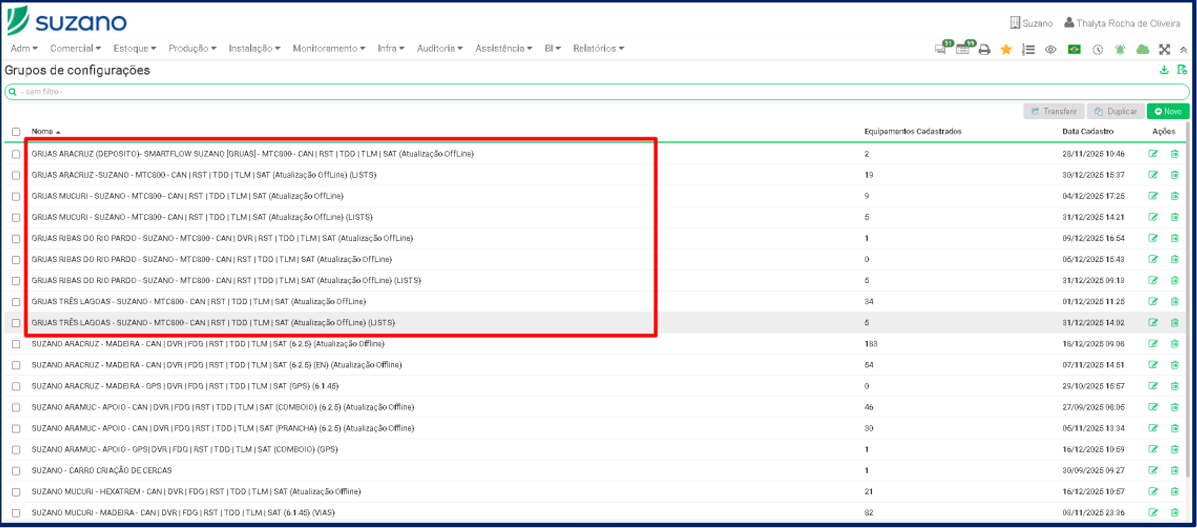Click the green Novo button
Viewport: 1197px width, 528px height.
1168,112
